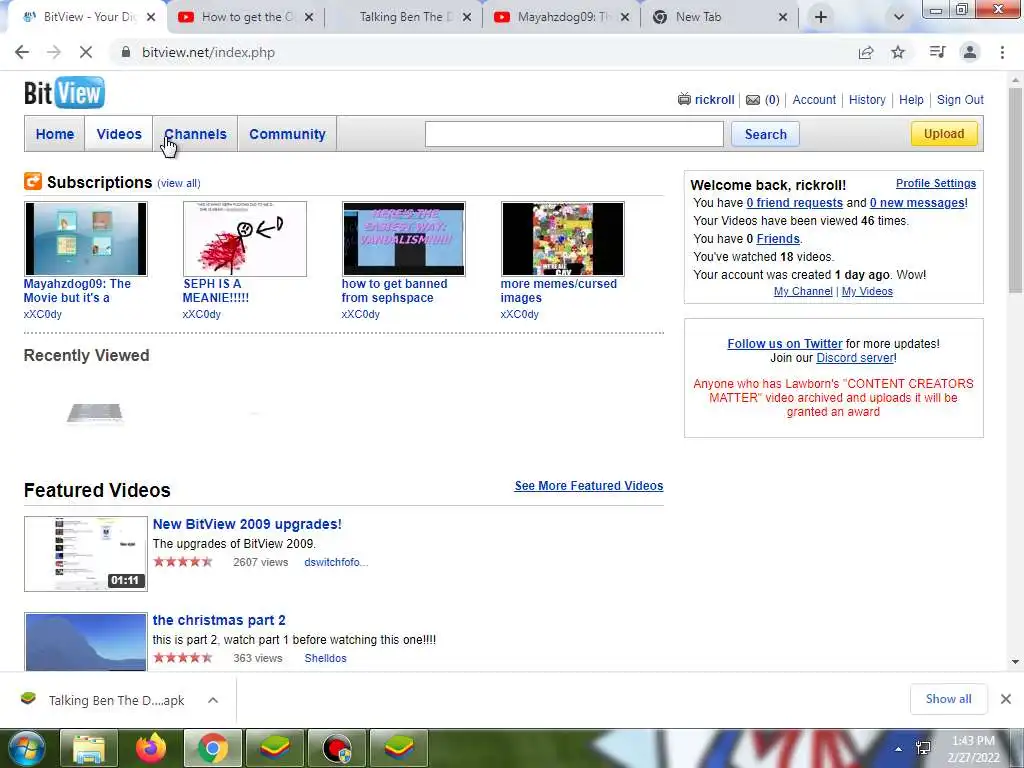Stop page loading with the X button
This screenshot has height=768, width=1024.
[x=86, y=52]
